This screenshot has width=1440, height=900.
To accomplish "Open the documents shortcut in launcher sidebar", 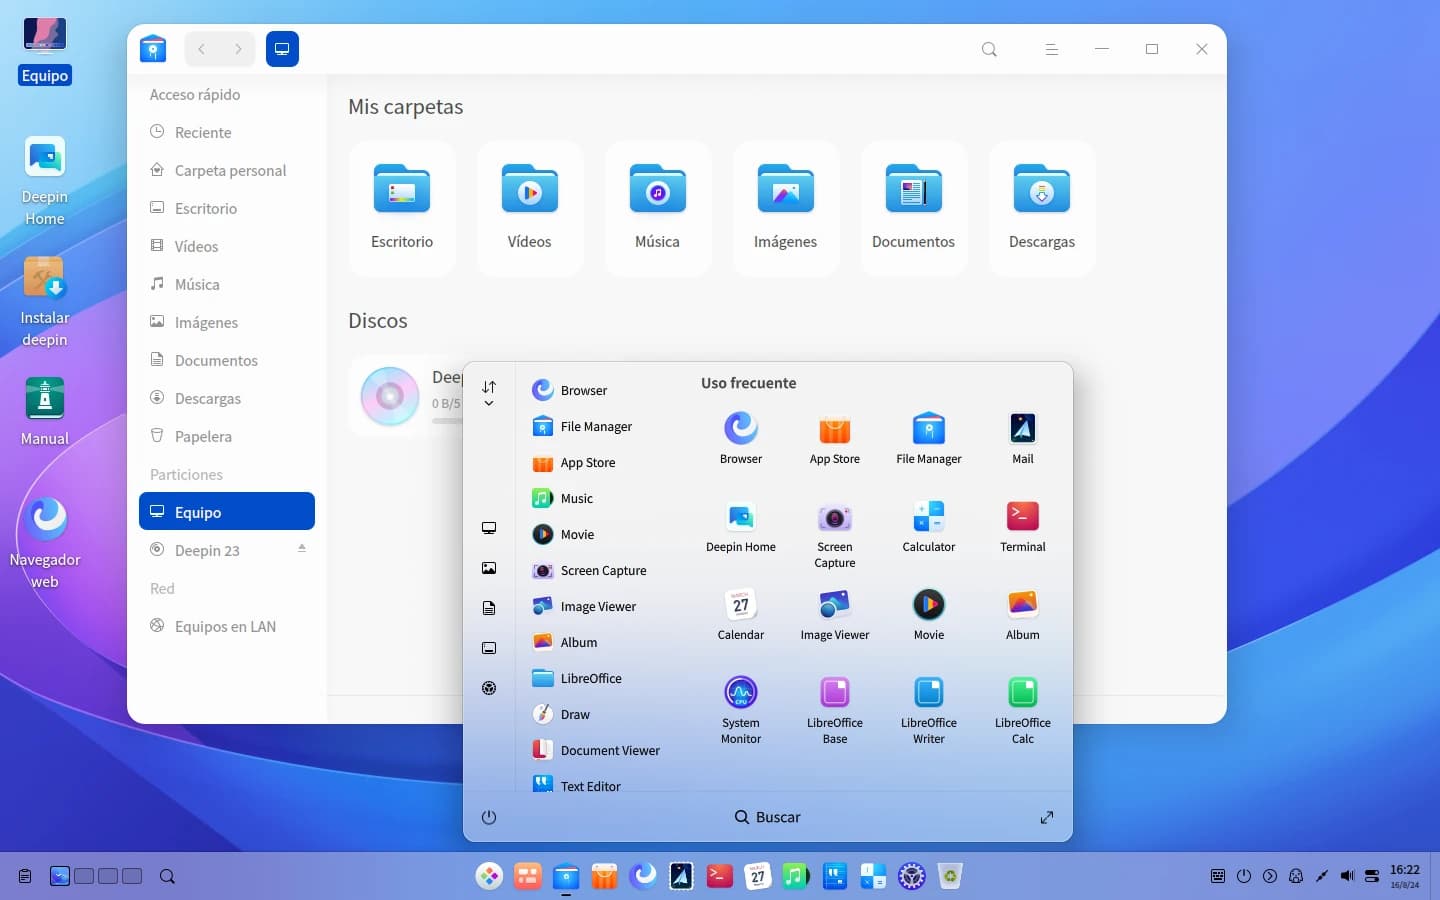I will coord(489,608).
